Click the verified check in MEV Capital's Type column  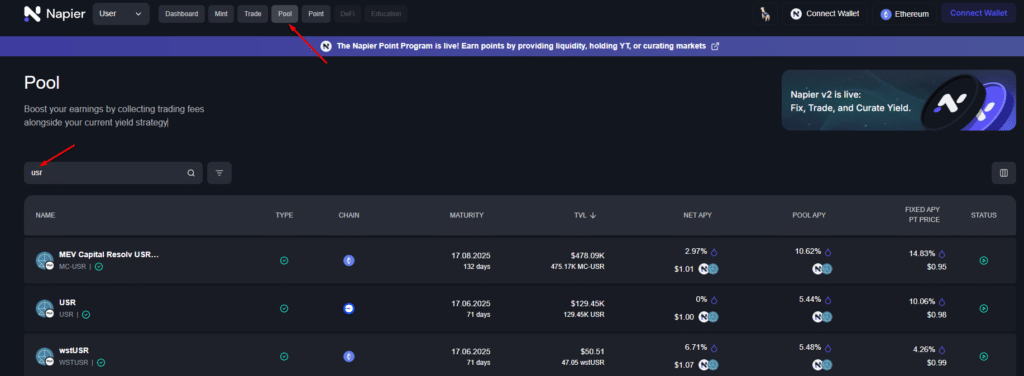(x=284, y=260)
